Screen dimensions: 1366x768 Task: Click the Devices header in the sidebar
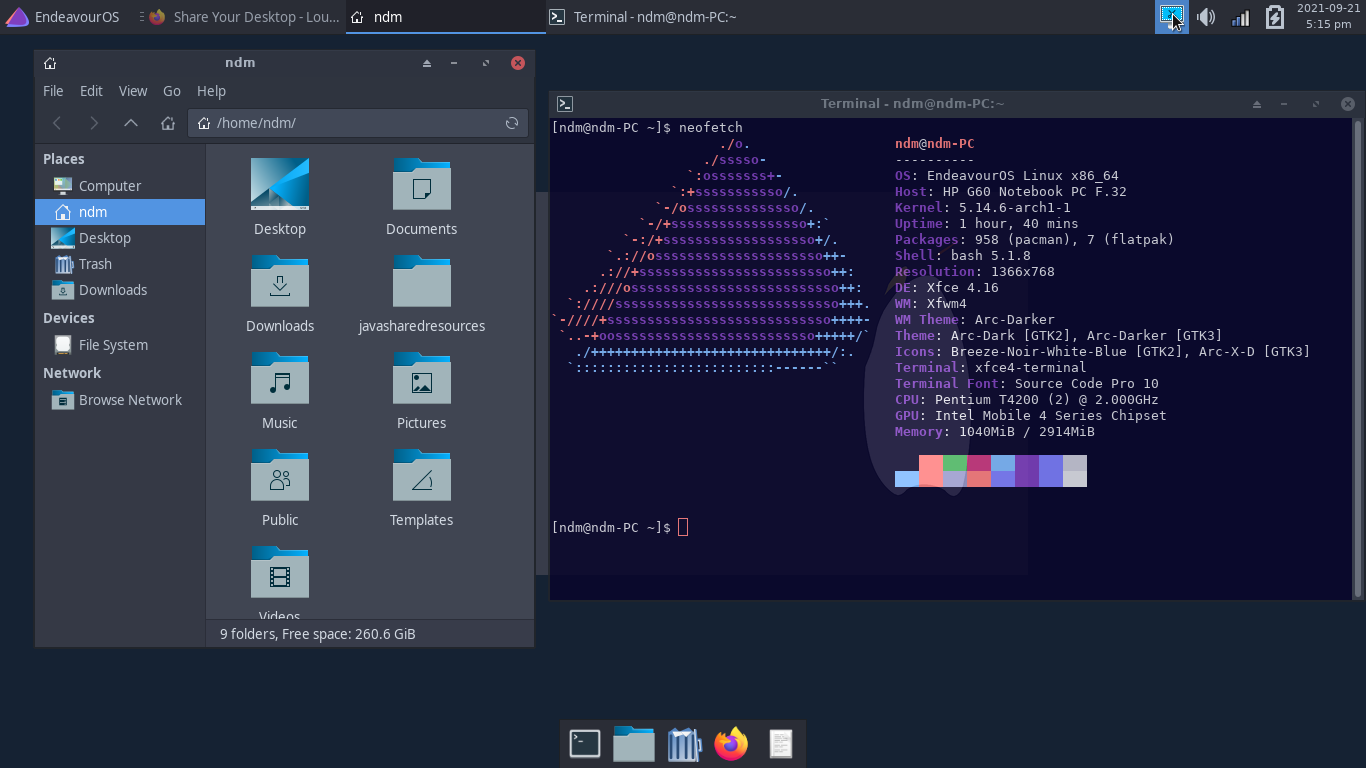tap(69, 318)
